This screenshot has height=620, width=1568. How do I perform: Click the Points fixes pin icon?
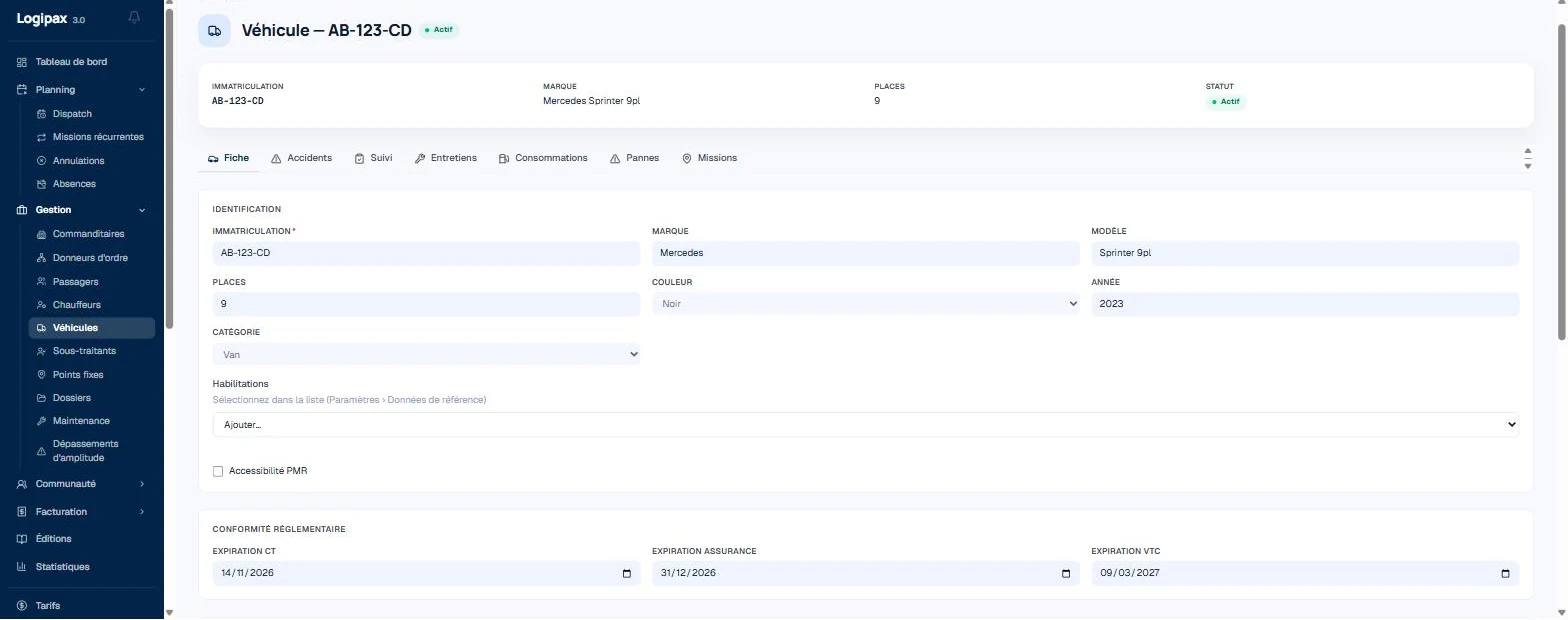(x=41, y=375)
